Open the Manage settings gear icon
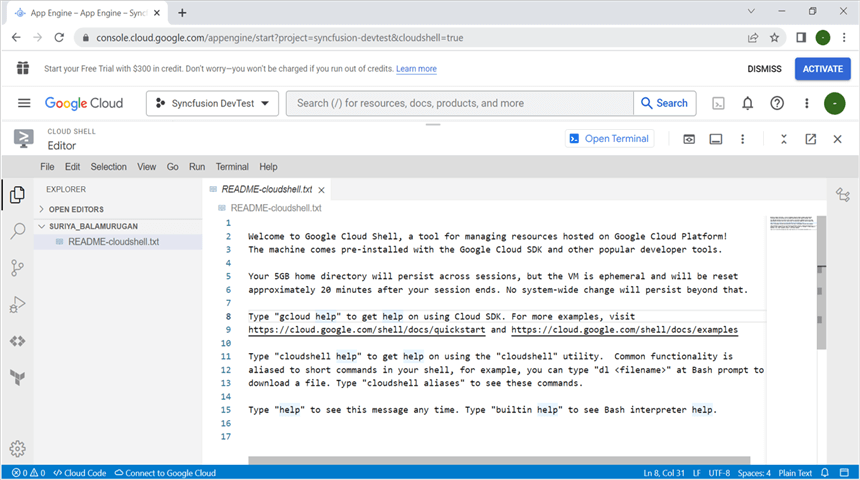This screenshot has width=860, height=480. click(x=17, y=449)
